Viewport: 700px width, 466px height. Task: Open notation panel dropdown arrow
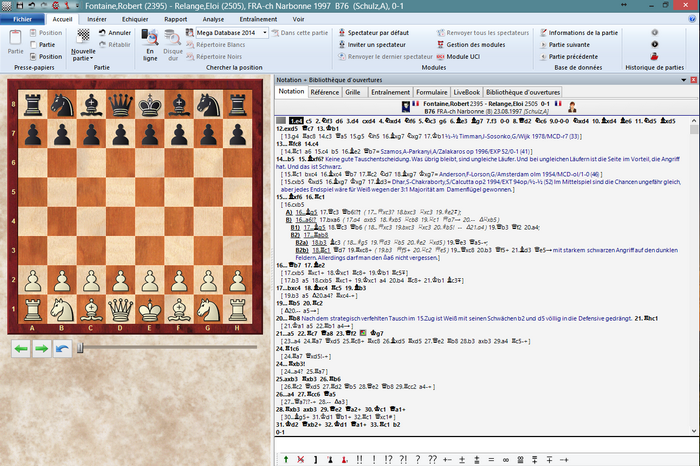pyautogui.click(x=683, y=80)
